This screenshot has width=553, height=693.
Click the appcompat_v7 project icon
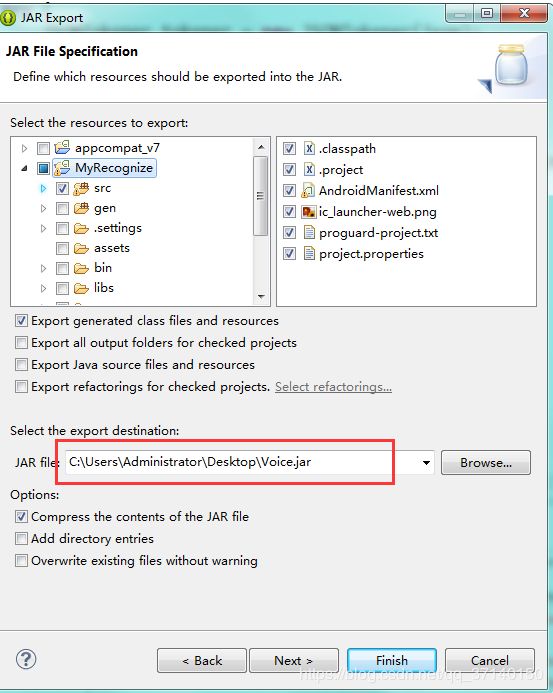click(62, 148)
